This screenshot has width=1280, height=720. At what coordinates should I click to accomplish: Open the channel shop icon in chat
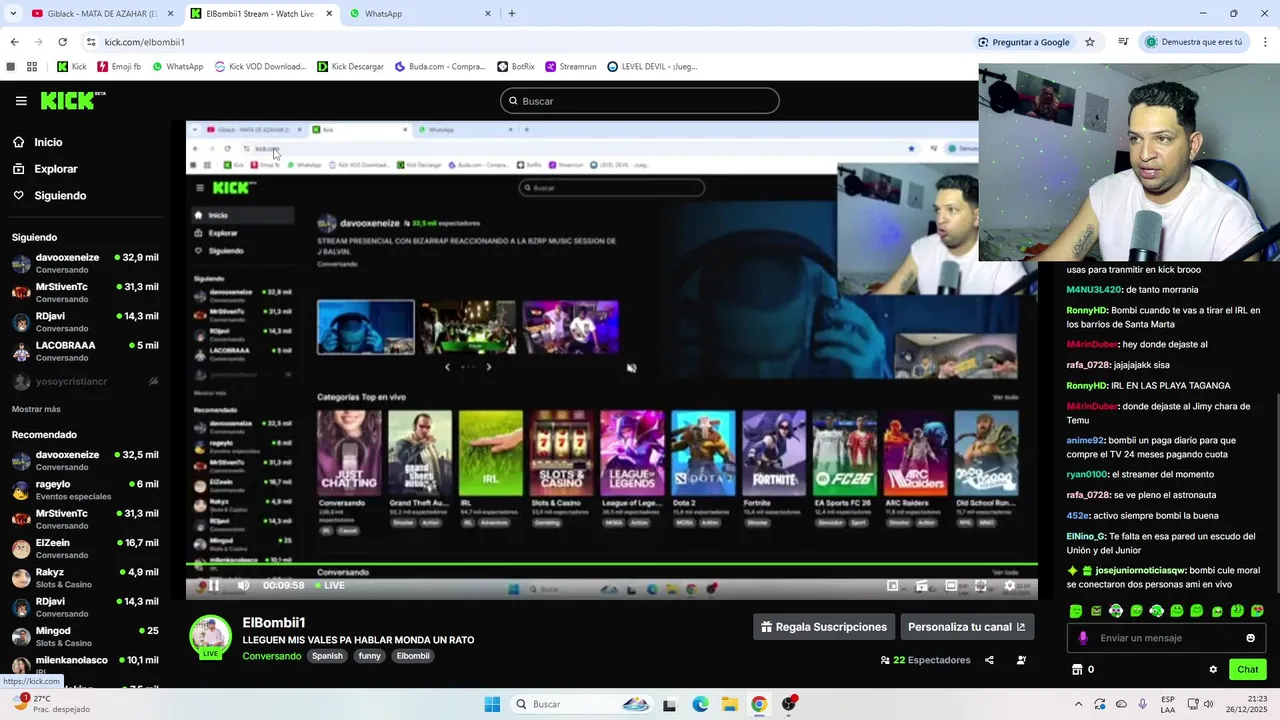point(1077,670)
